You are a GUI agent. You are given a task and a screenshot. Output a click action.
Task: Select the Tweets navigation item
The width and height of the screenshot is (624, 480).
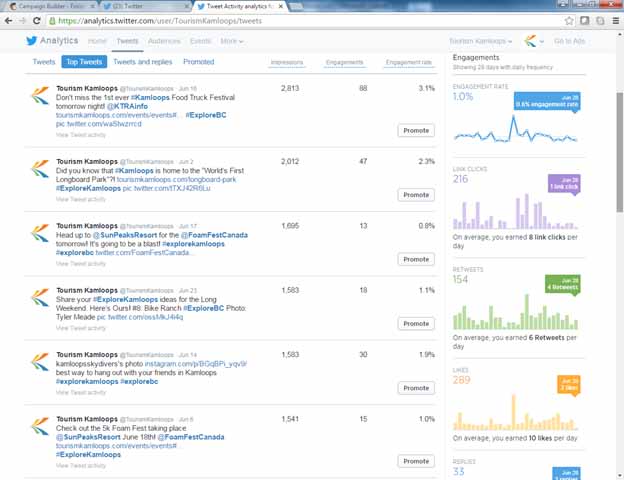coord(127,41)
